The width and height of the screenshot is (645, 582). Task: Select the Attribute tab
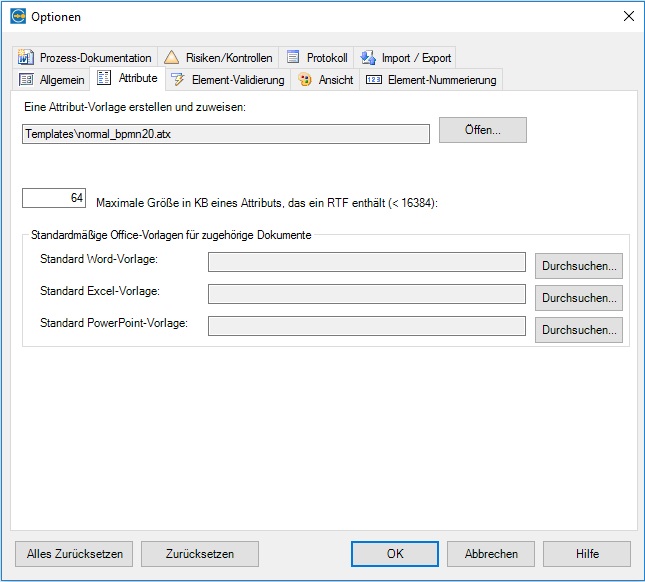pos(128,78)
